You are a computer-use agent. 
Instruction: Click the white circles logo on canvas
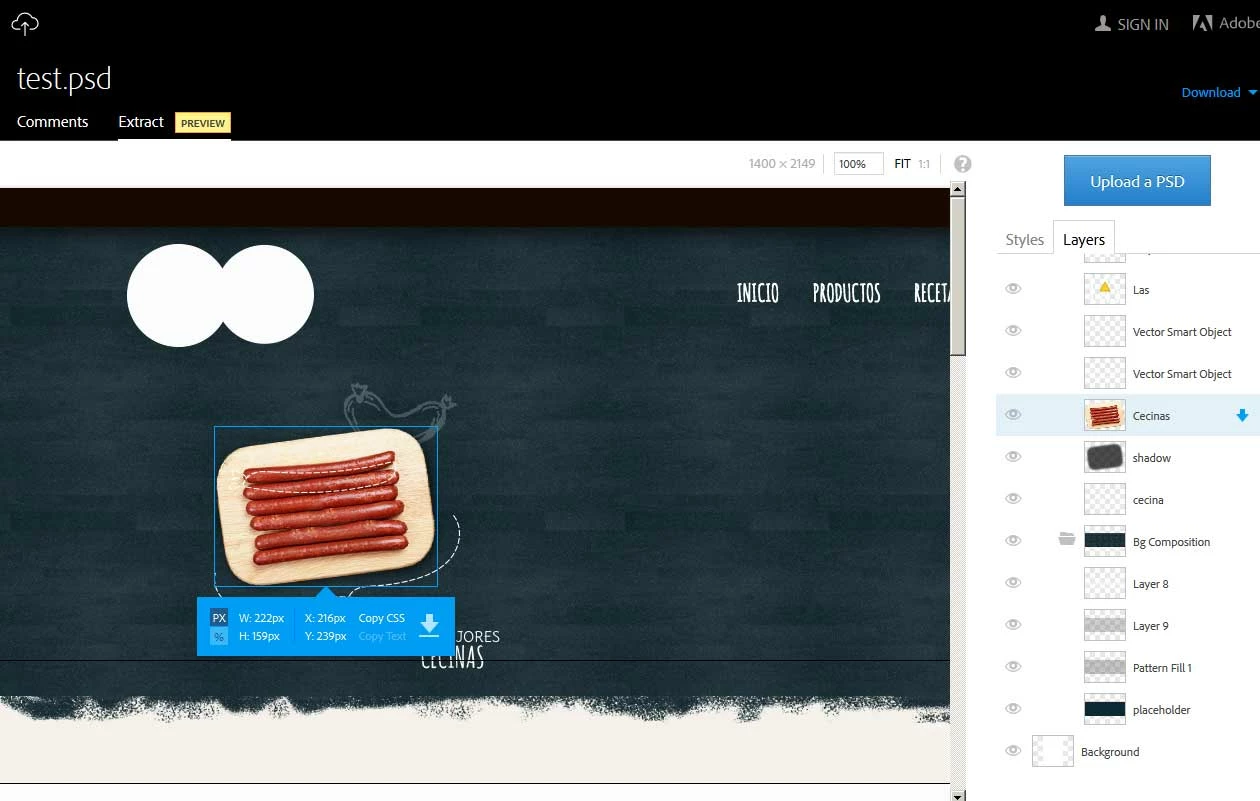221,296
